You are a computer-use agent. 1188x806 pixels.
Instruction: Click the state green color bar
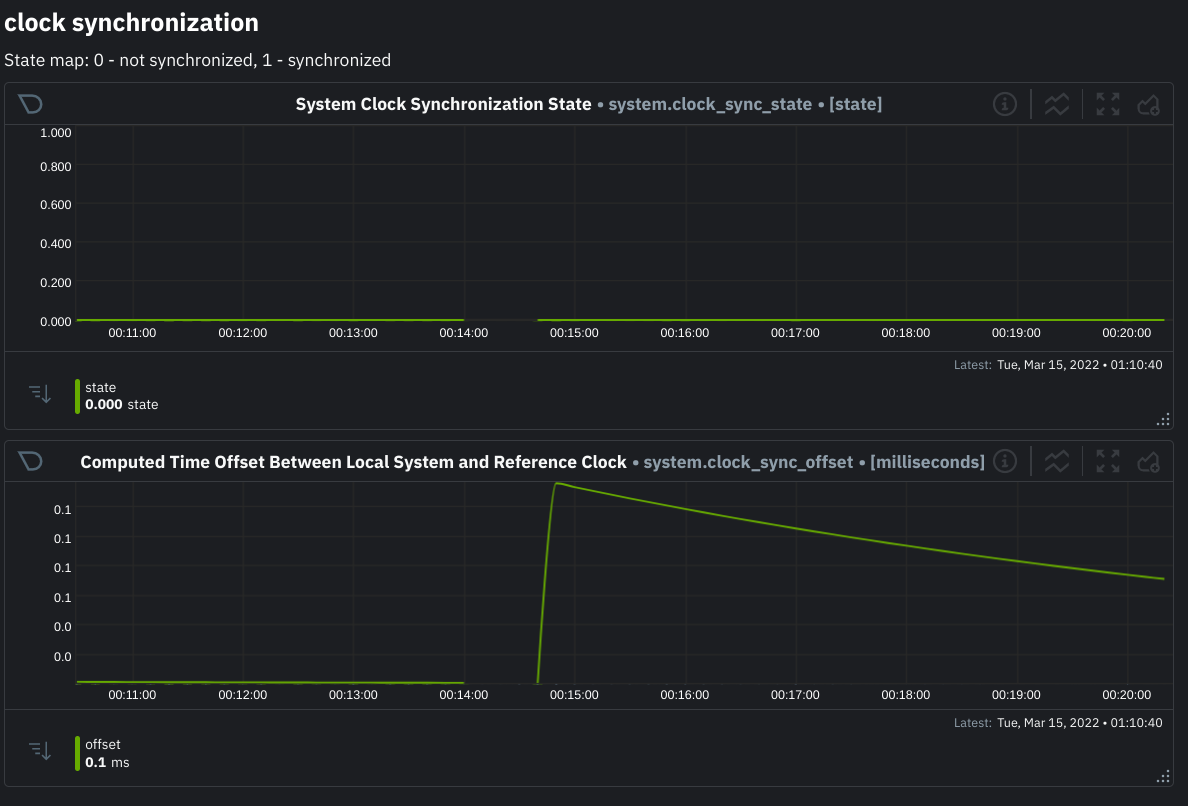77,396
